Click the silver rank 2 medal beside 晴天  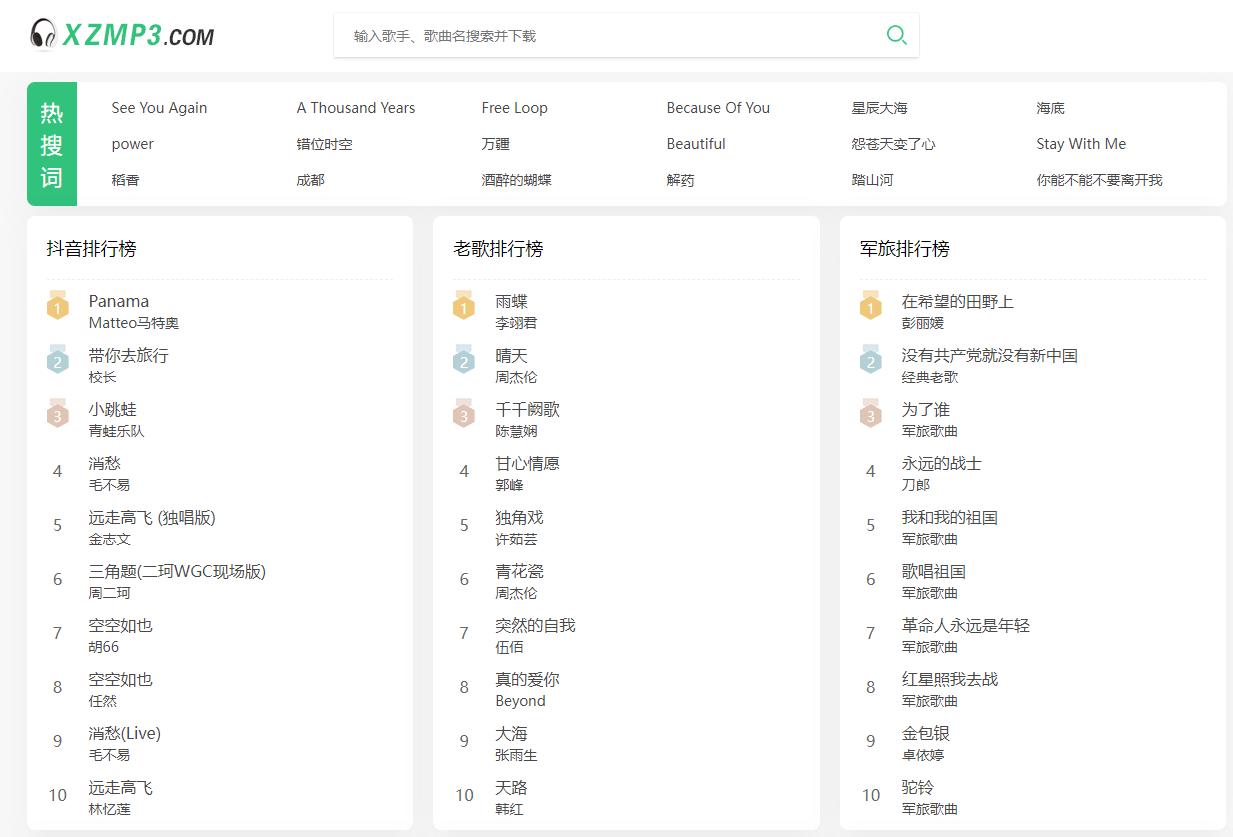coord(464,361)
